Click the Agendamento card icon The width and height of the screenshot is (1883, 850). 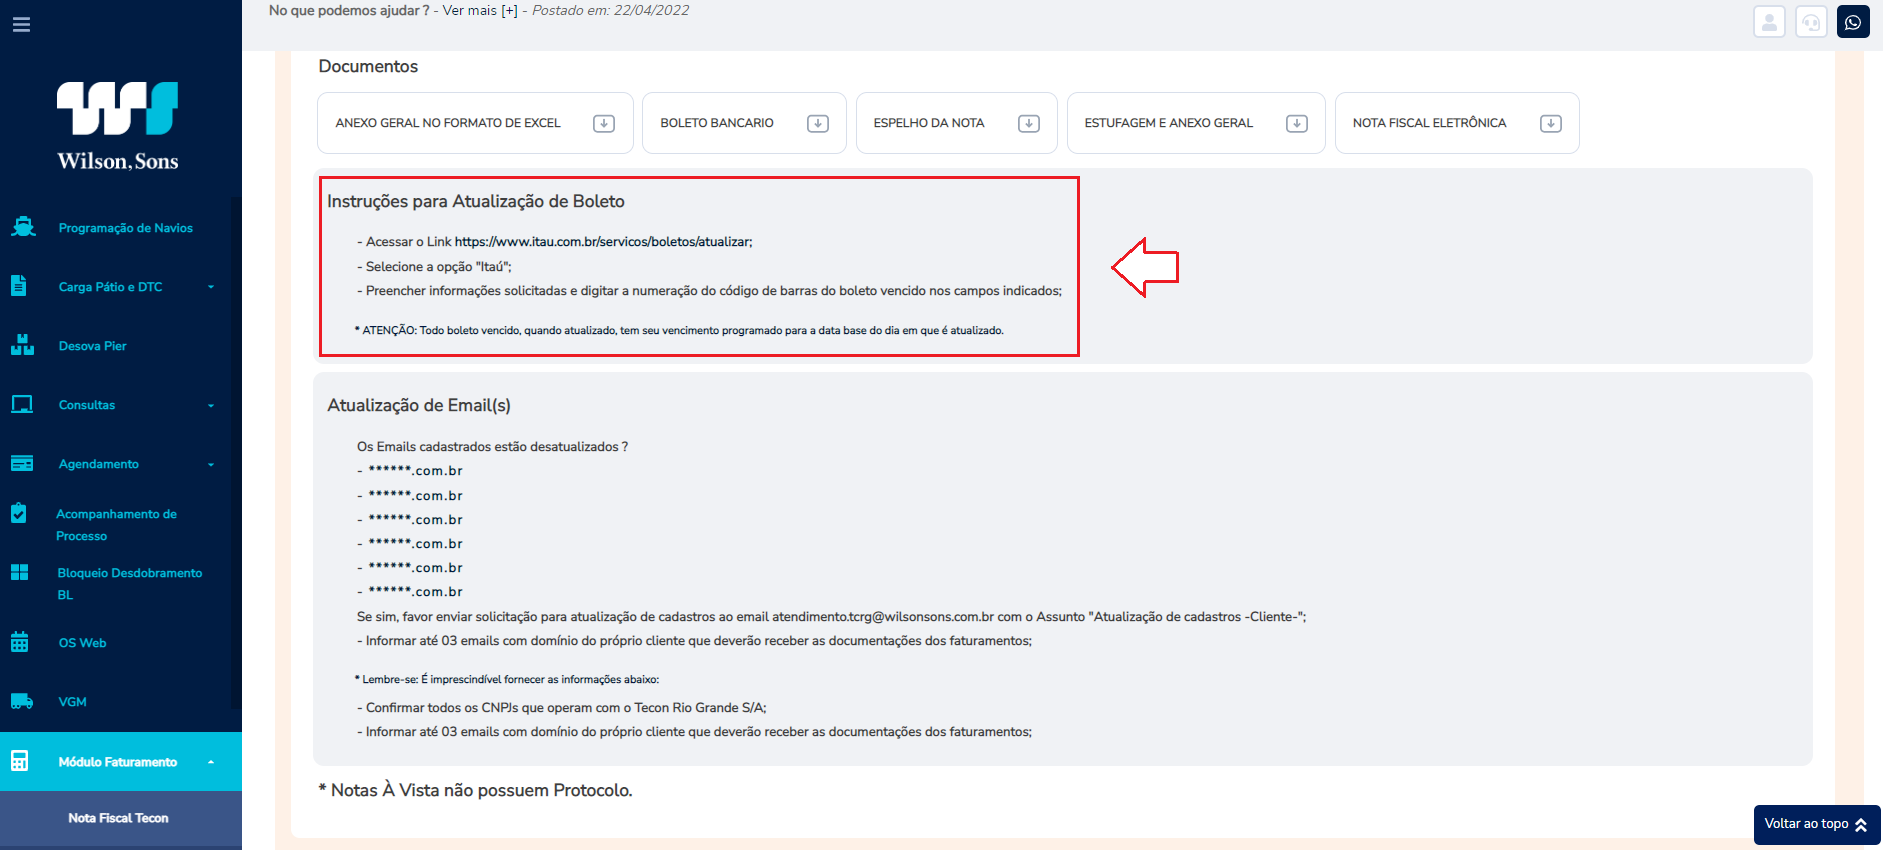22,463
